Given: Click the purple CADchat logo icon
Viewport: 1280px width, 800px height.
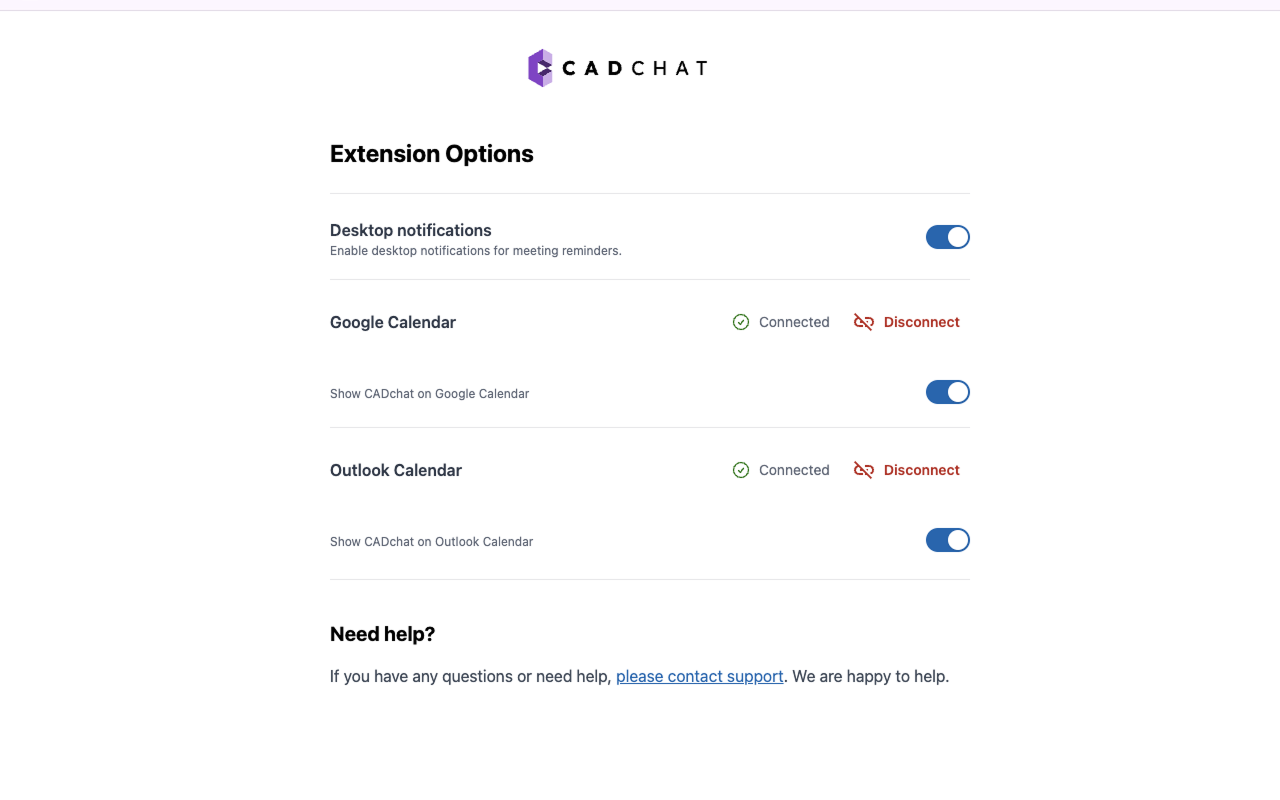Looking at the screenshot, I should tap(540, 68).
